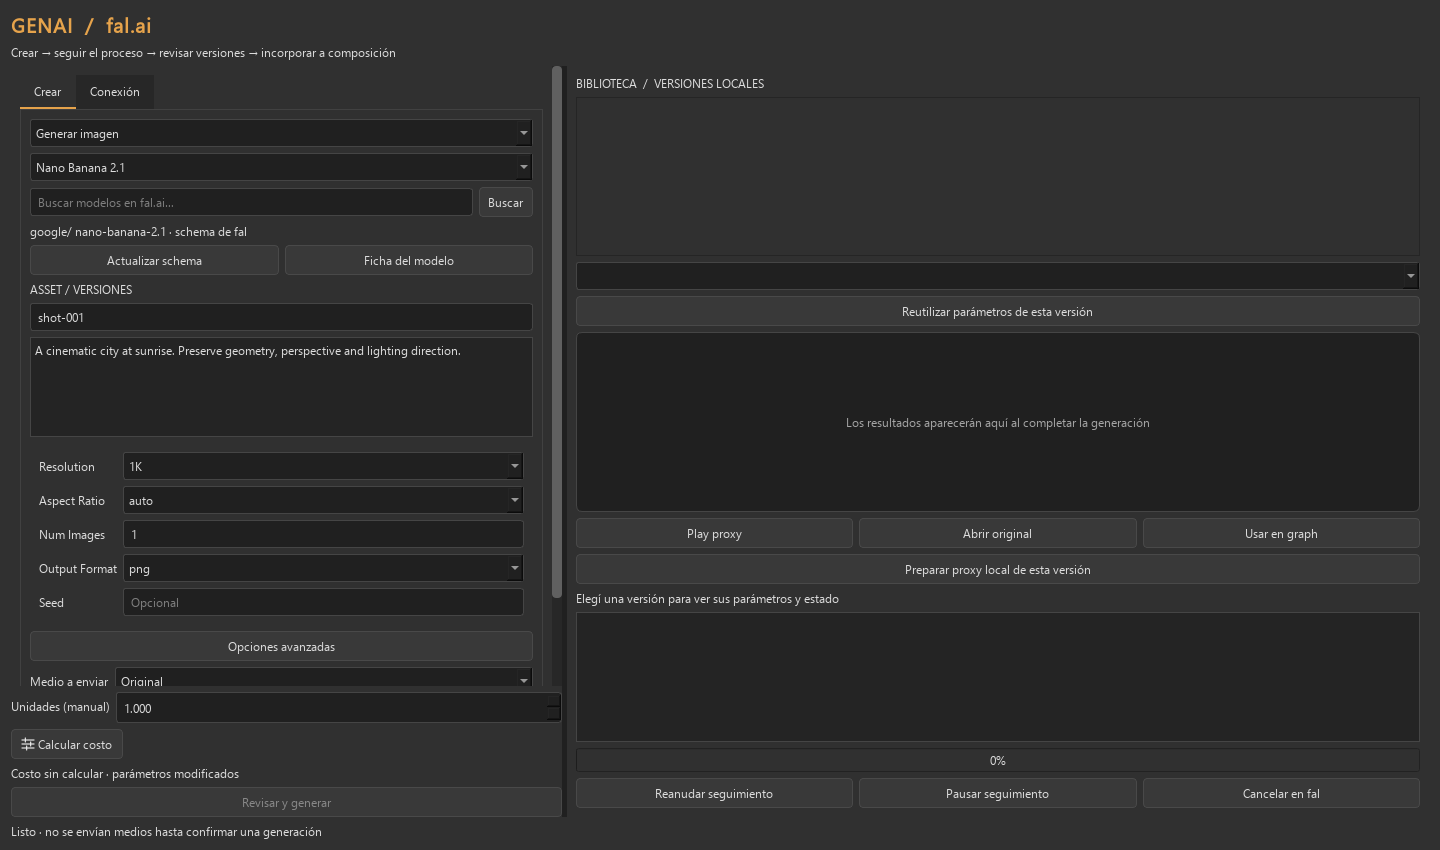Viewport: 1440px width, 850px height.
Task: Click Preparar proxy local de esta versión
Action: (998, 569)
